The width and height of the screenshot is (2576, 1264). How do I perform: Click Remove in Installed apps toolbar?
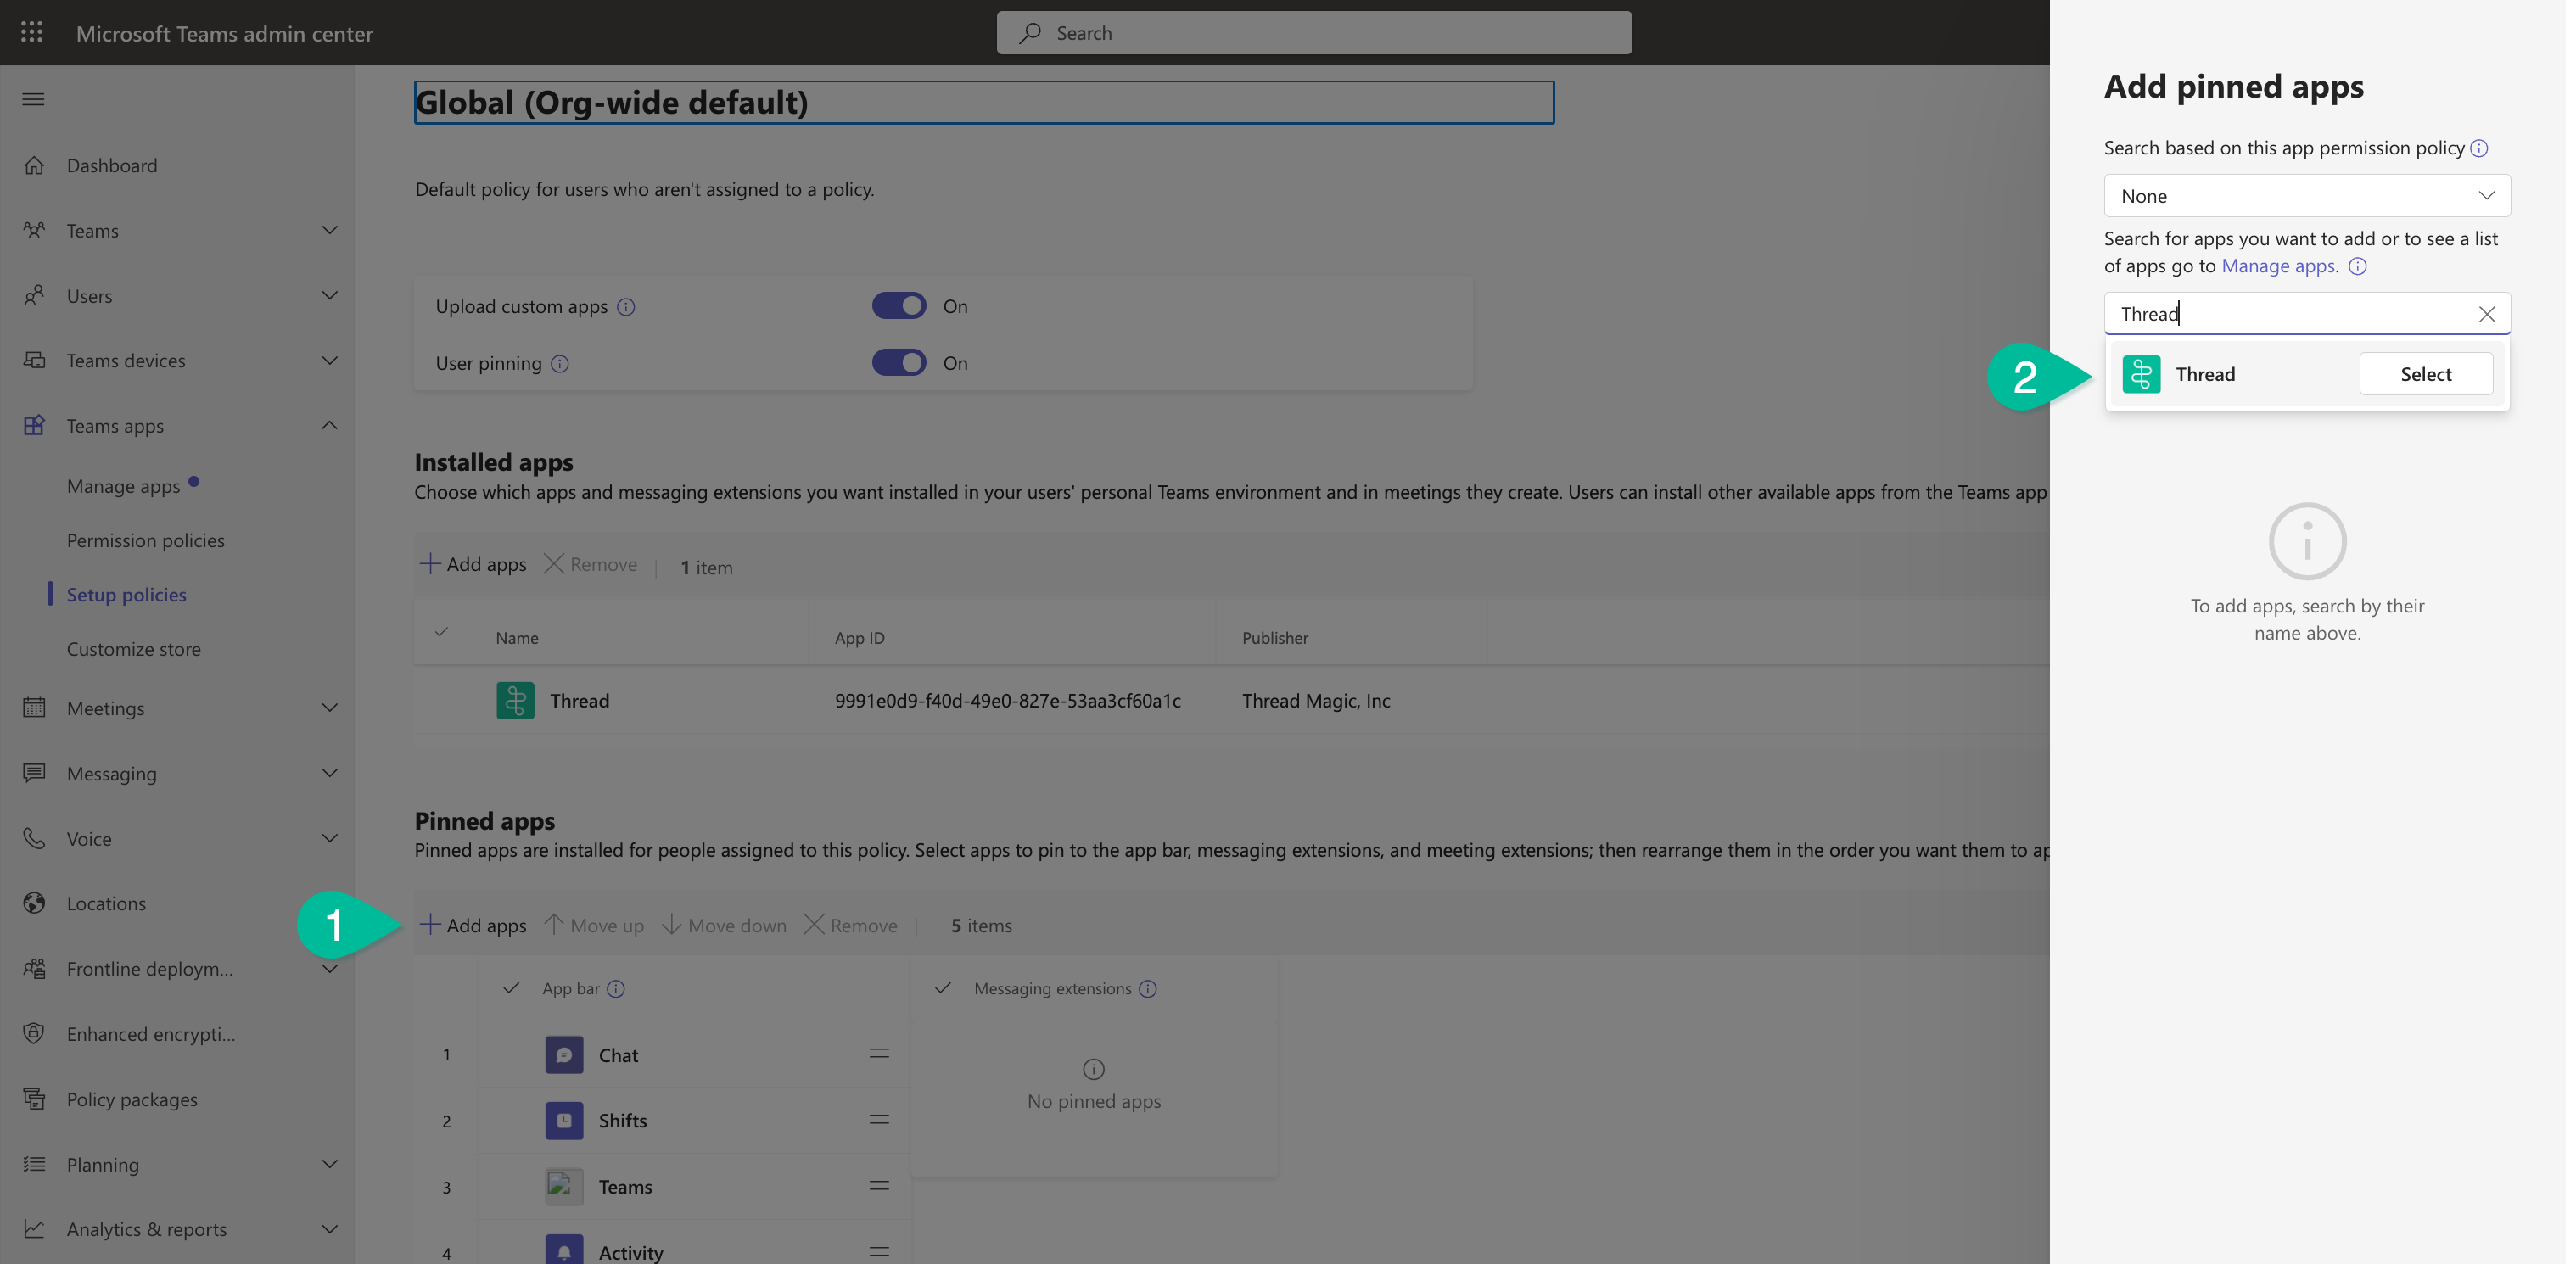click(591, 565)
